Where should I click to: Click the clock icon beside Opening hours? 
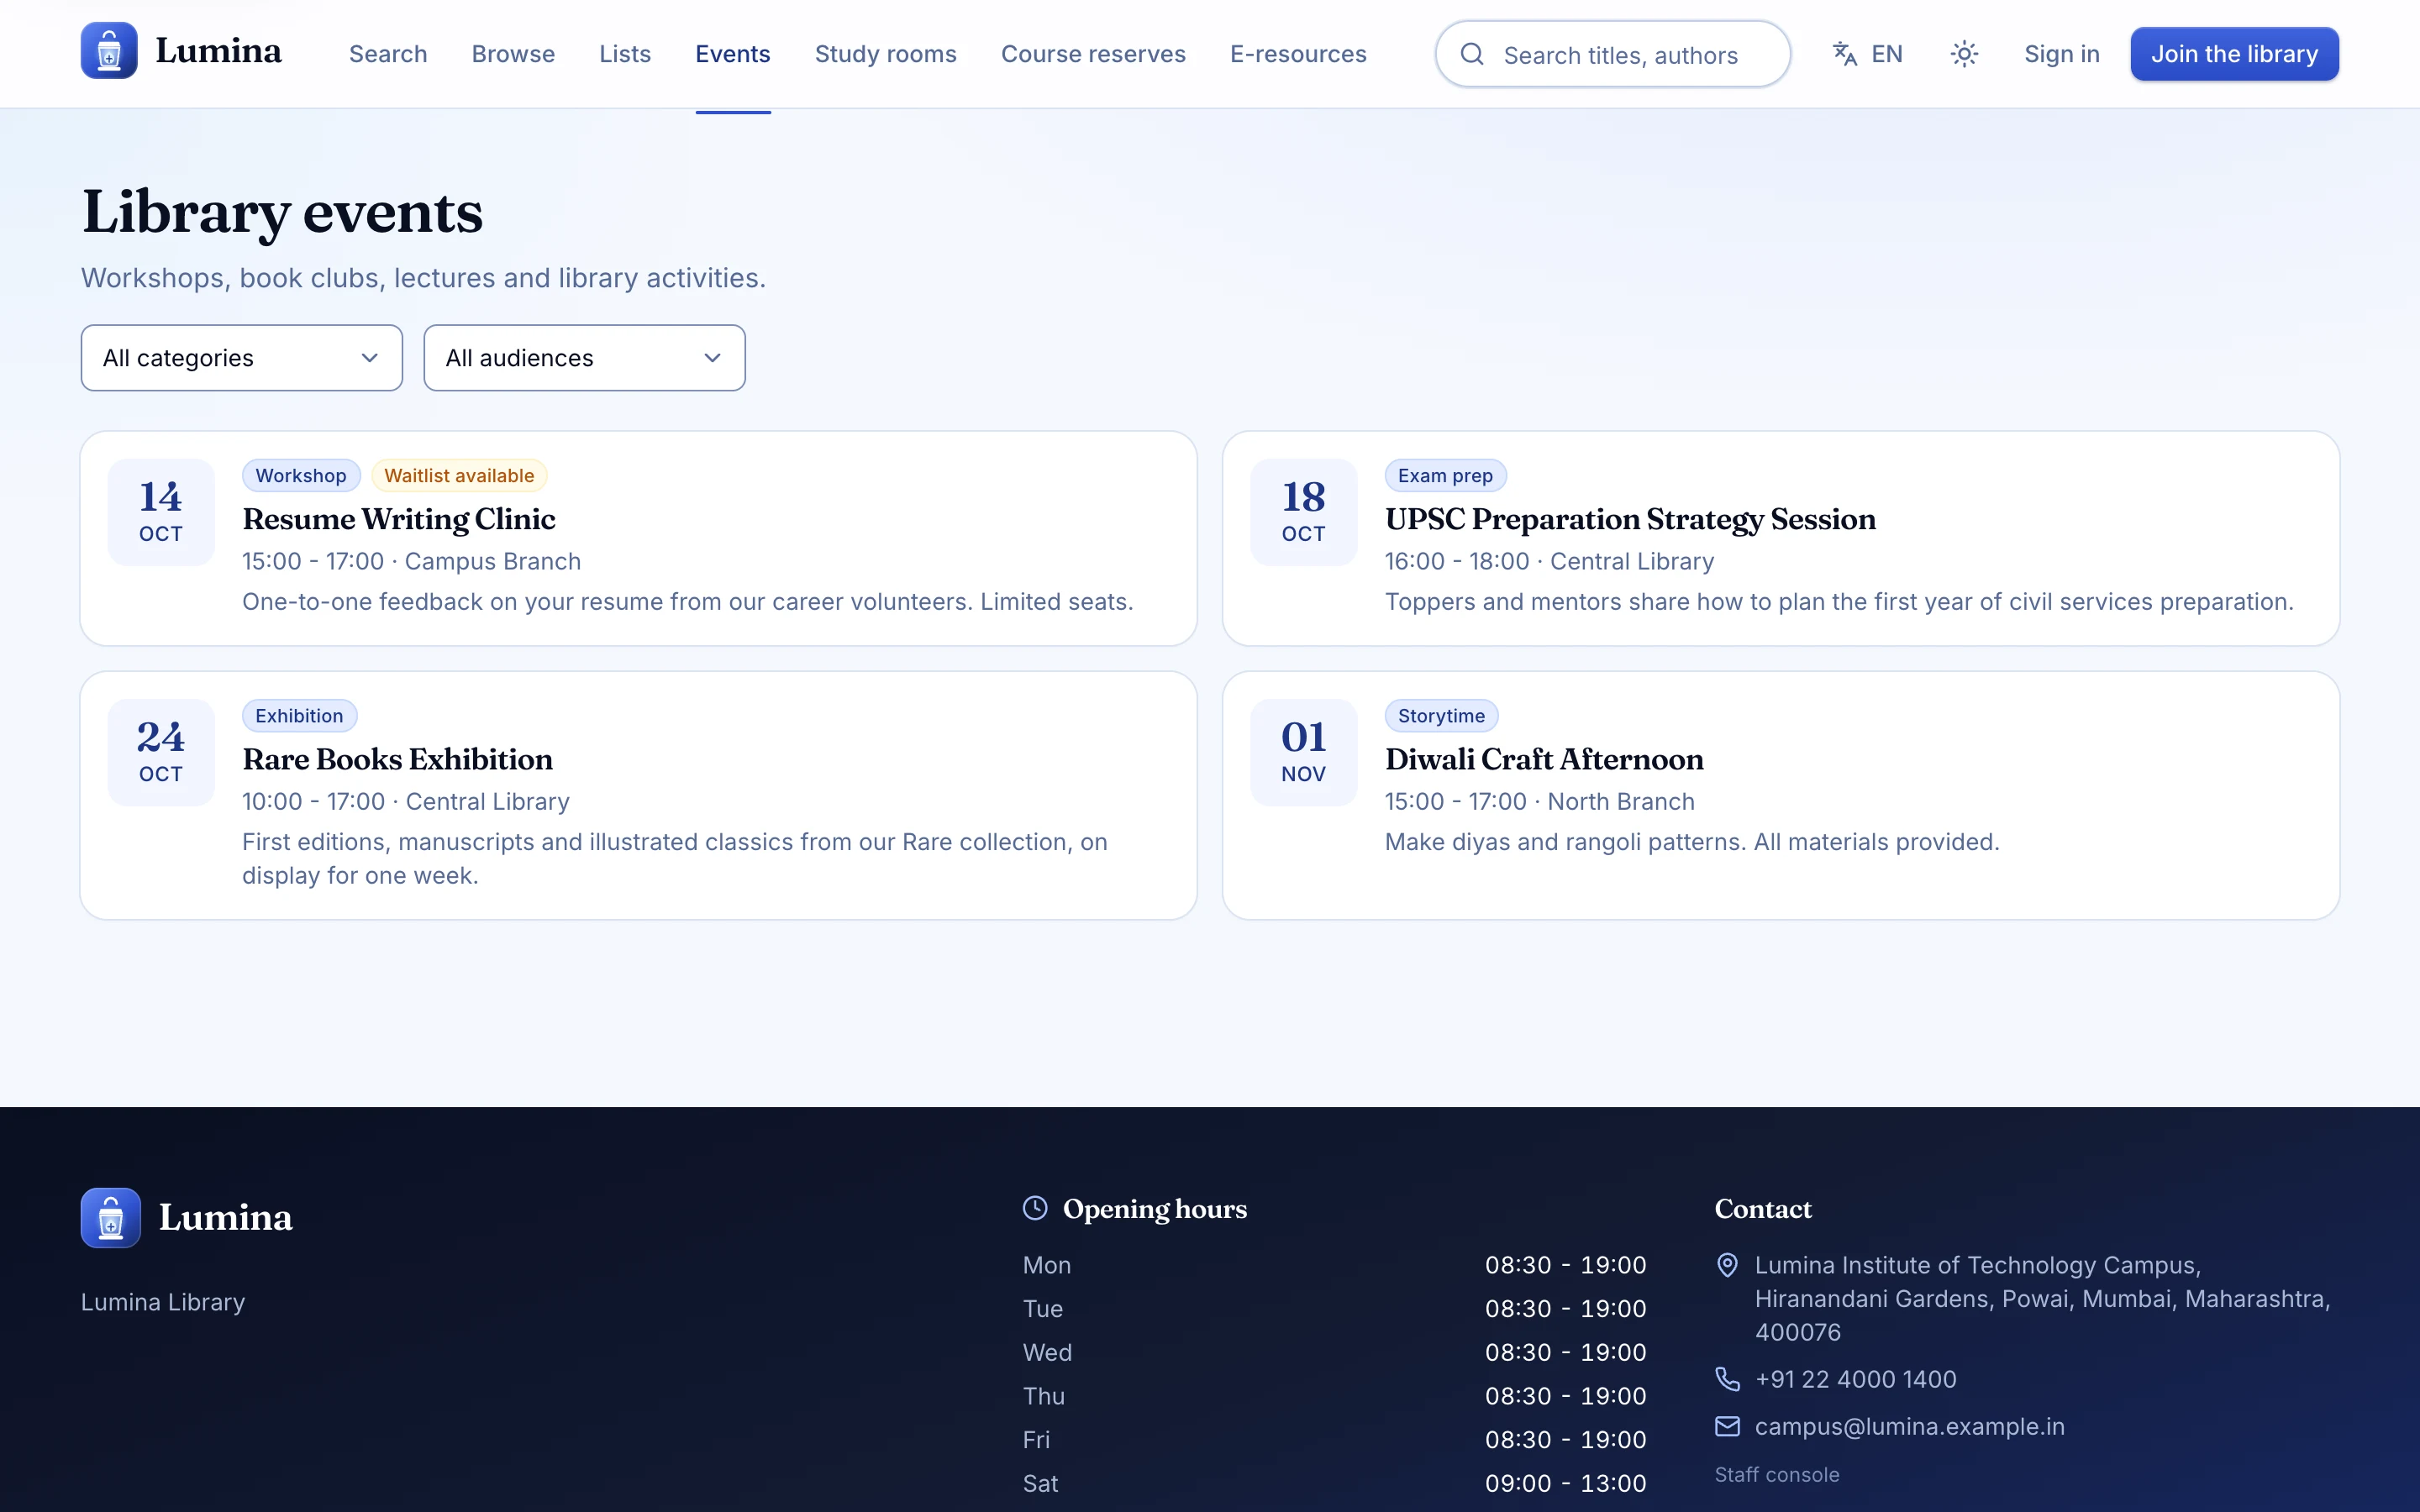point(1035,1208)
